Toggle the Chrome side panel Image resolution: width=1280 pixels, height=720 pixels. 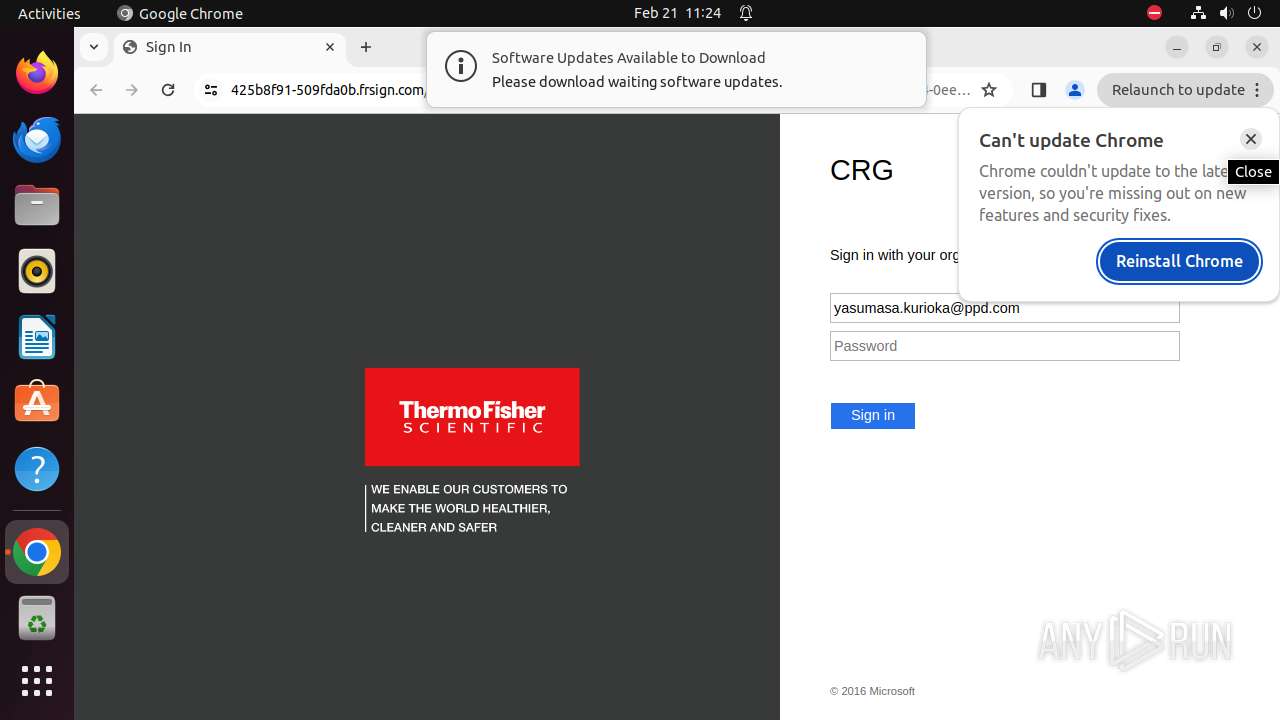pyautogui.click(x=1038, y=90)
